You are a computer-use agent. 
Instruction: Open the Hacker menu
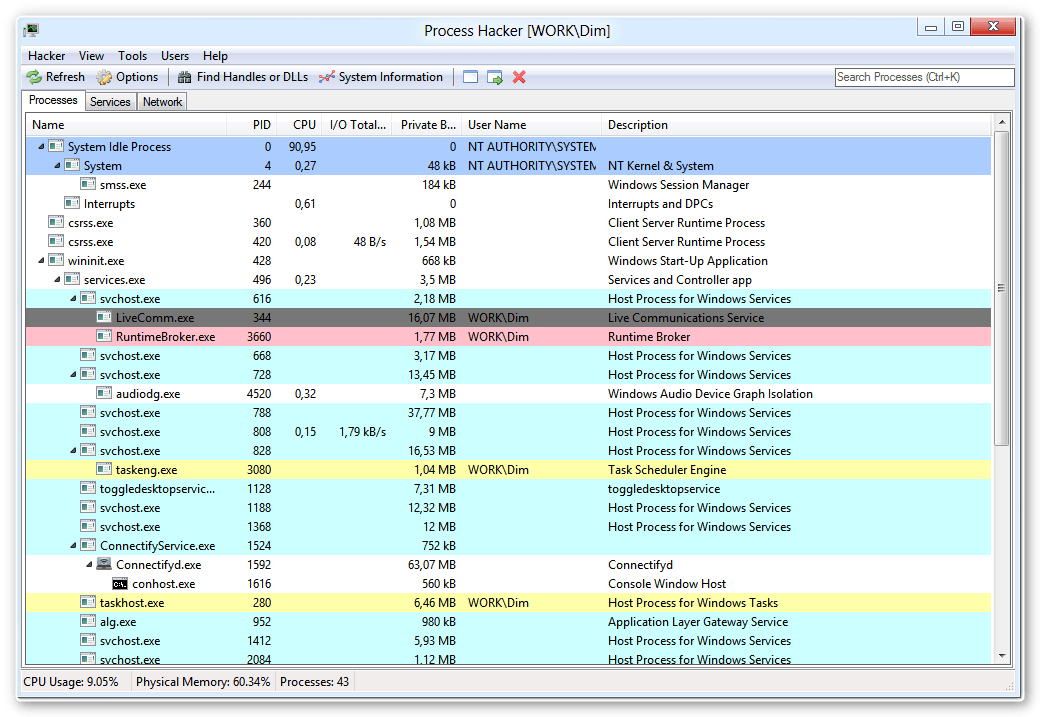pos(46,56)
